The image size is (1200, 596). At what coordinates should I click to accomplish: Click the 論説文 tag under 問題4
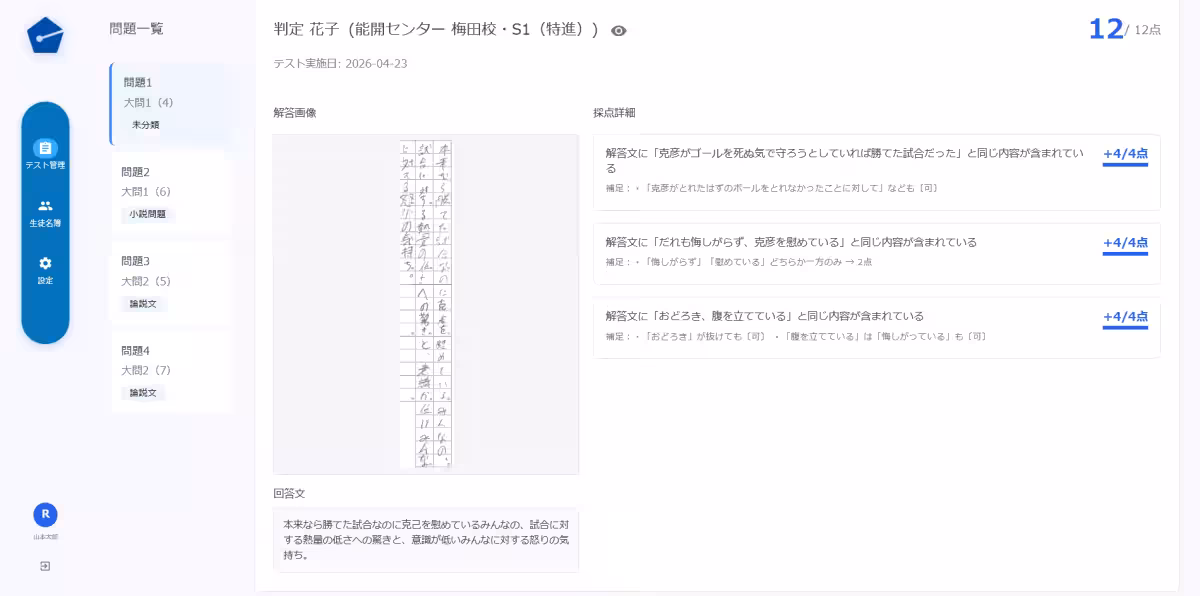point(143,393)
